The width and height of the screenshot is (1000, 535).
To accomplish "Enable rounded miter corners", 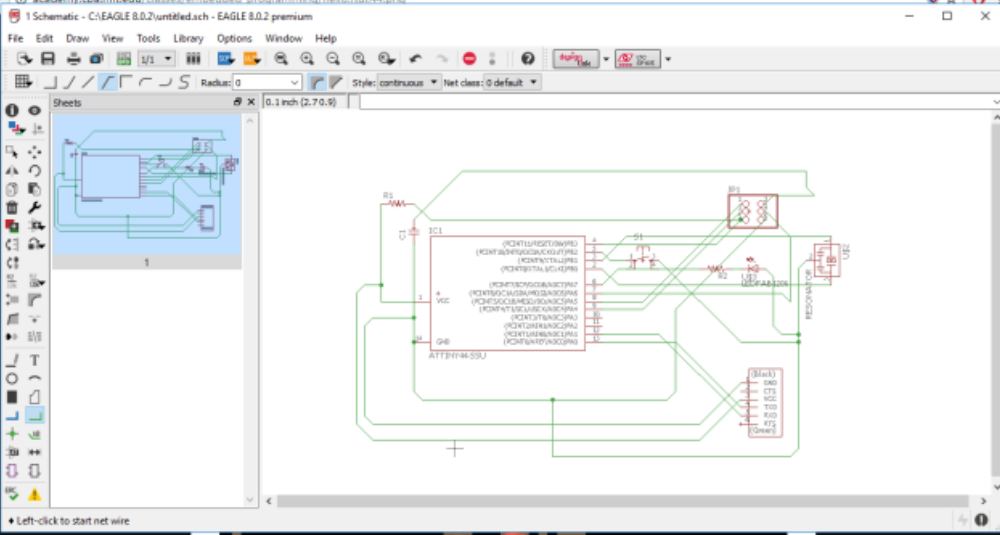I will pos(316,82).
